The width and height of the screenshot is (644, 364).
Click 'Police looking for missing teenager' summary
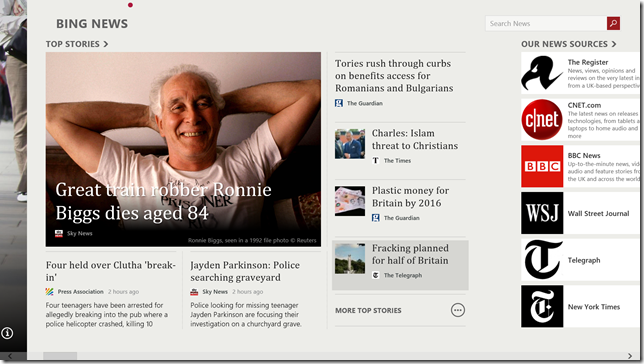(x=246, y=315)
